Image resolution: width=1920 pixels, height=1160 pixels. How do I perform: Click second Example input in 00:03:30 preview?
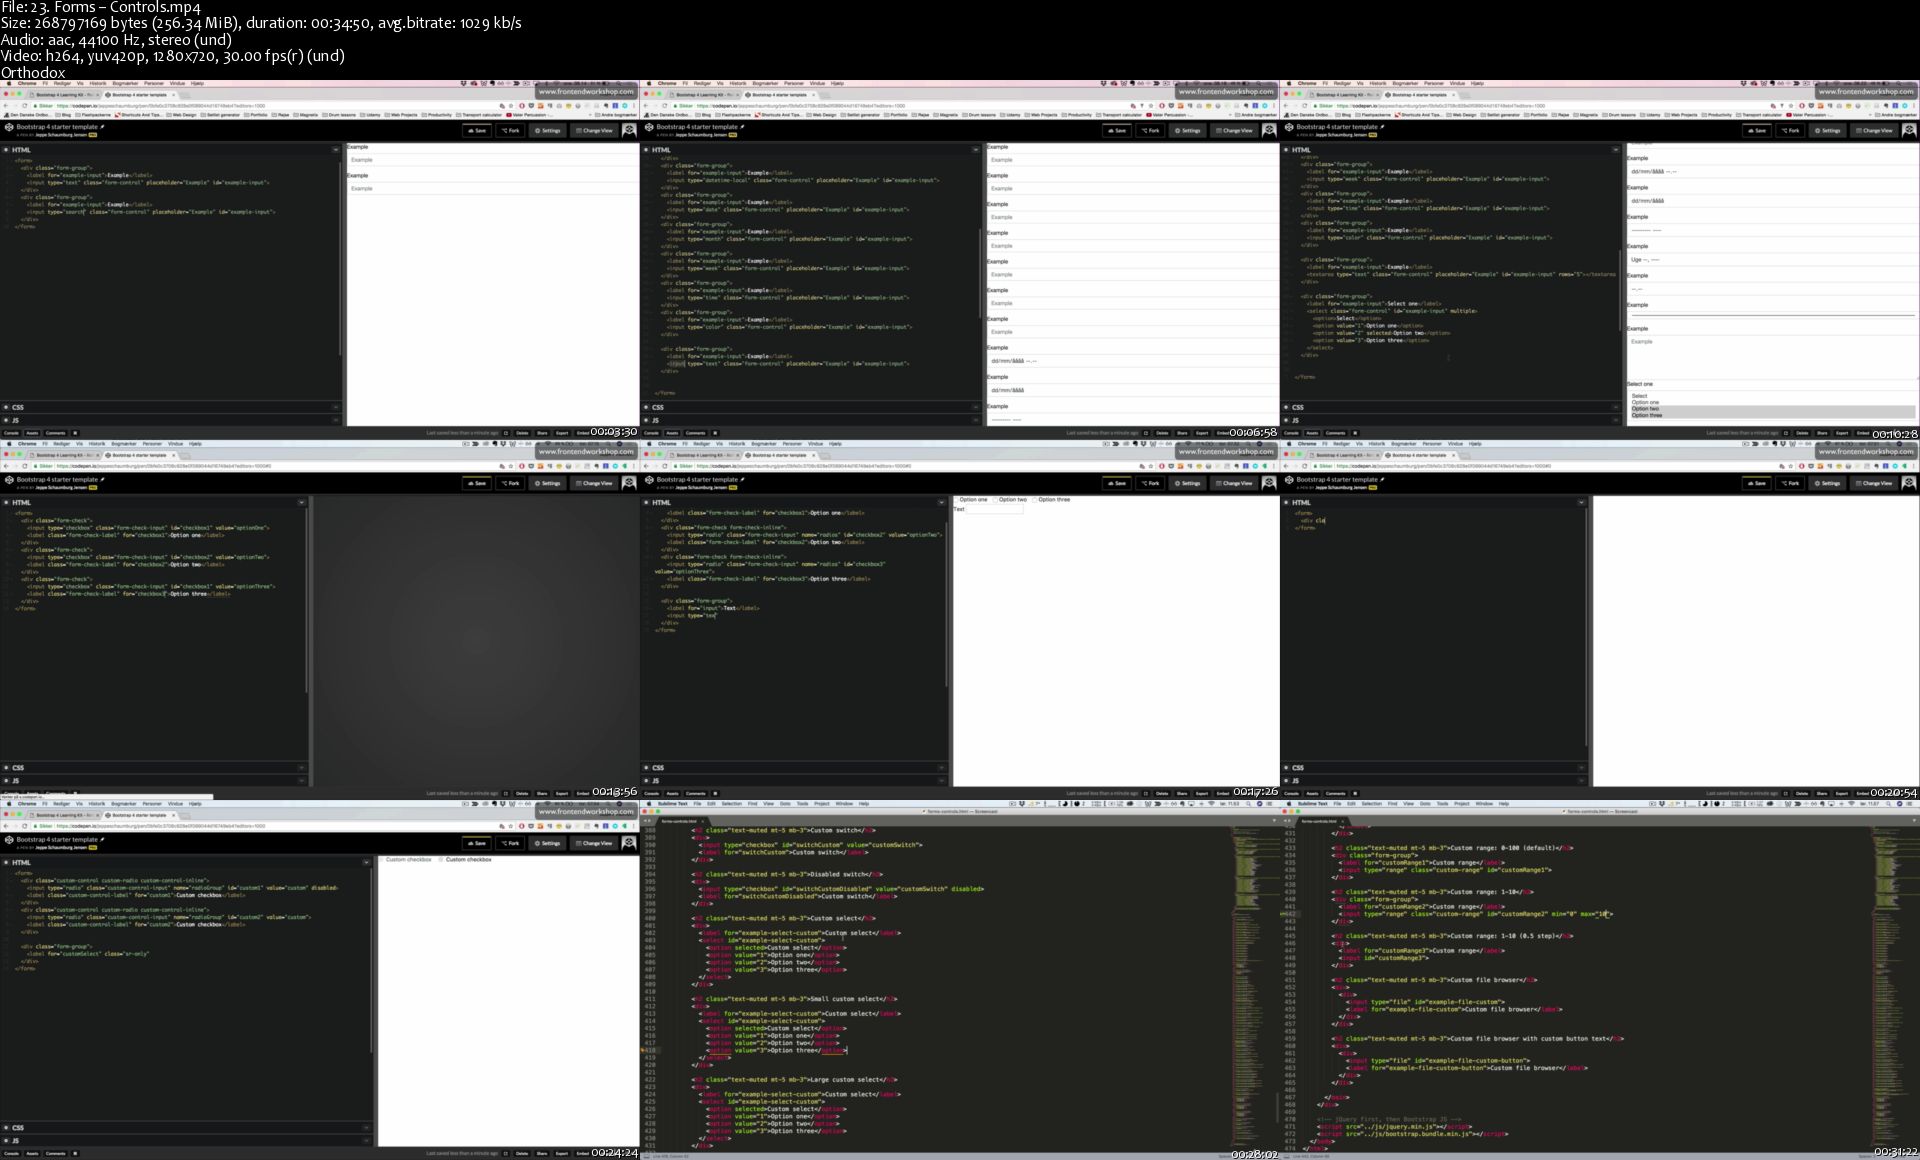(490, 188)
